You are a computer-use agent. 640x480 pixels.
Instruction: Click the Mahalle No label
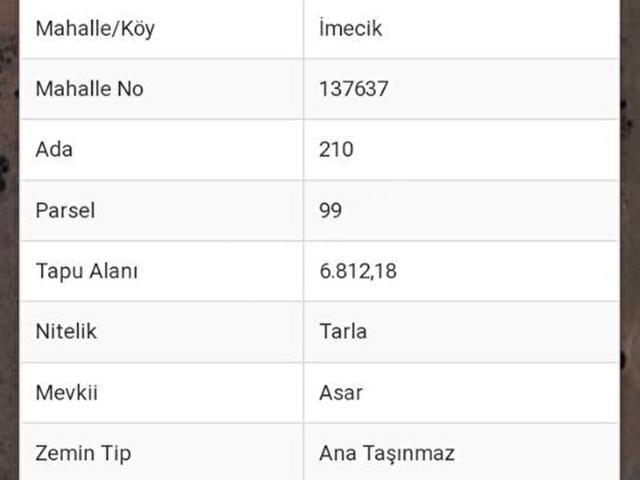pyautogui.click(x=89, y=89)
